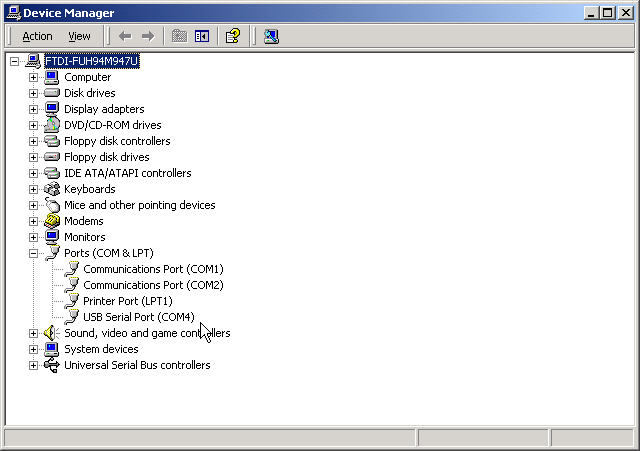Select the Modems label
The width and height of the screenshot is (640, 451).
tap(84, 221)
